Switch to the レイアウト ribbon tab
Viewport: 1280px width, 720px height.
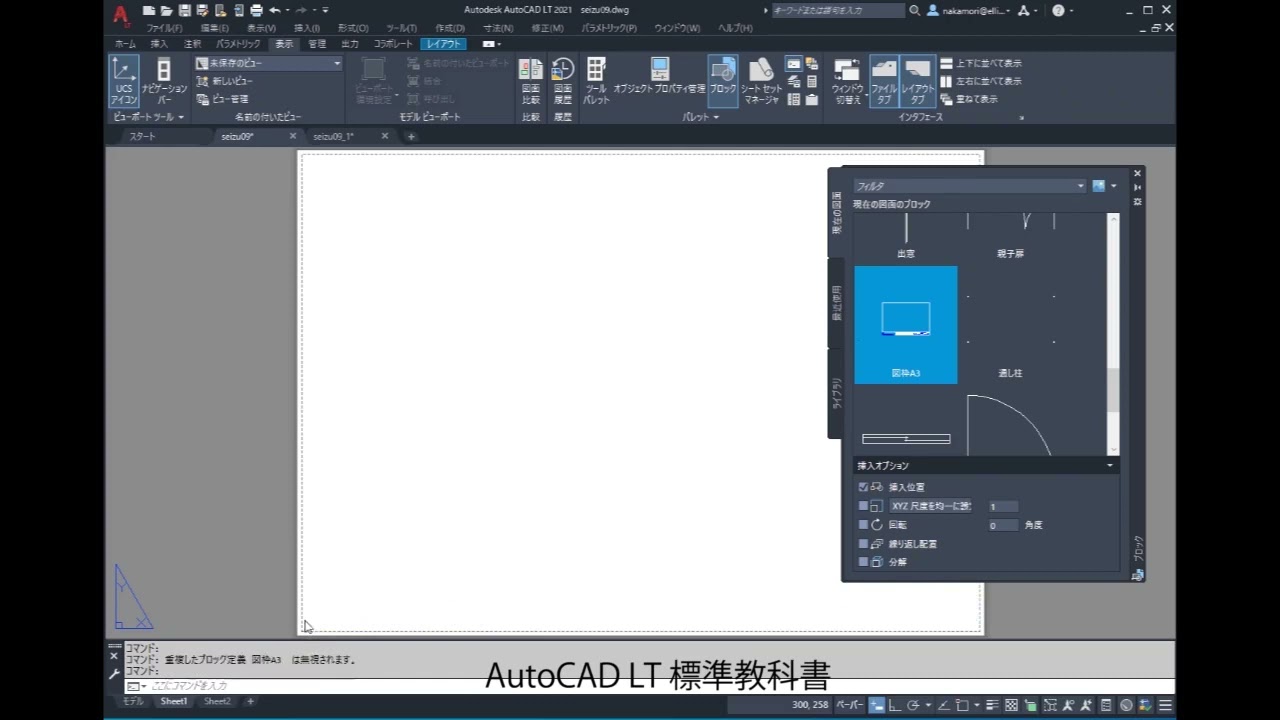click(443, 44)
